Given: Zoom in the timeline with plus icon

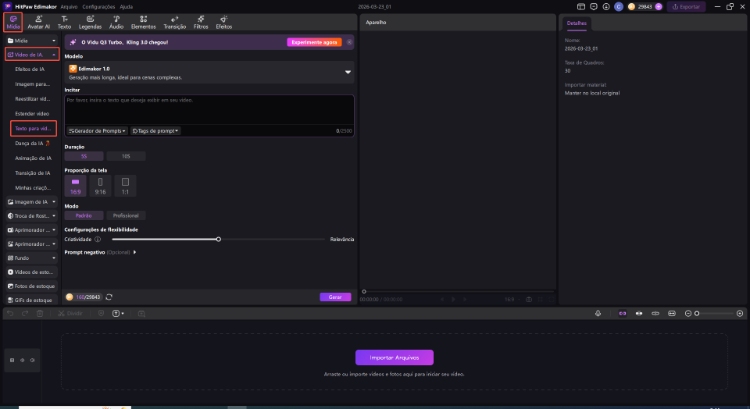Looking at the screenshot, I should click(739, 313).
